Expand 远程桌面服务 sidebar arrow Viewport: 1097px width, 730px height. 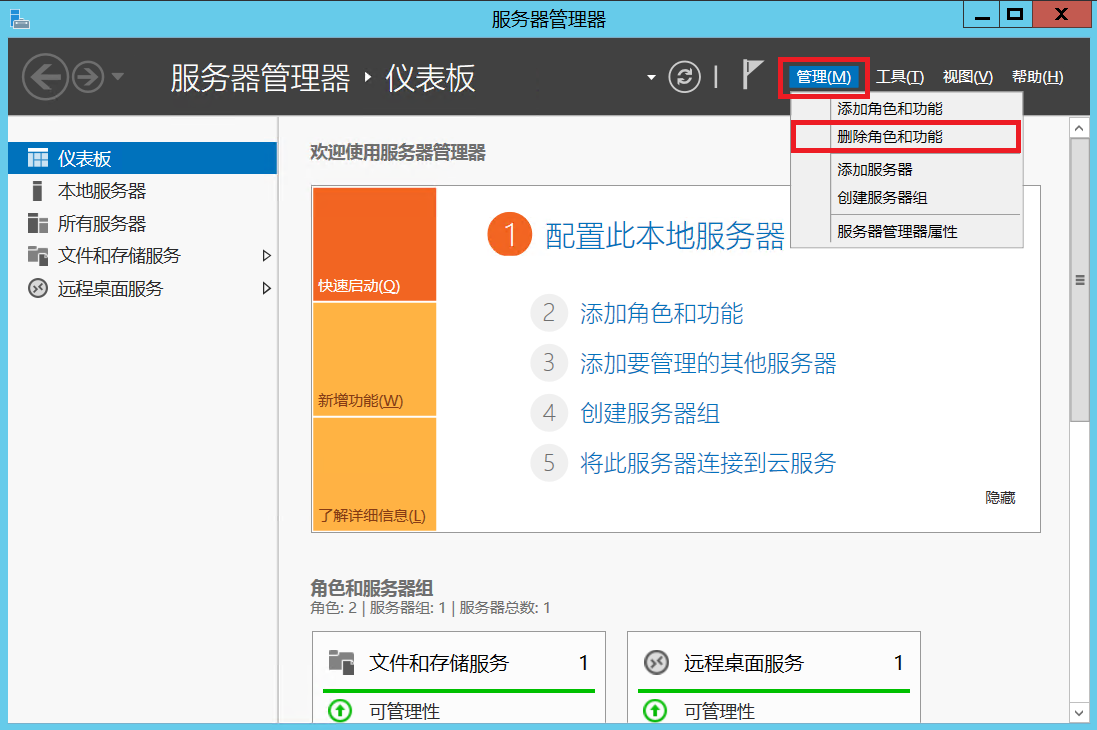pyautogui.click(x=266, y=289)
